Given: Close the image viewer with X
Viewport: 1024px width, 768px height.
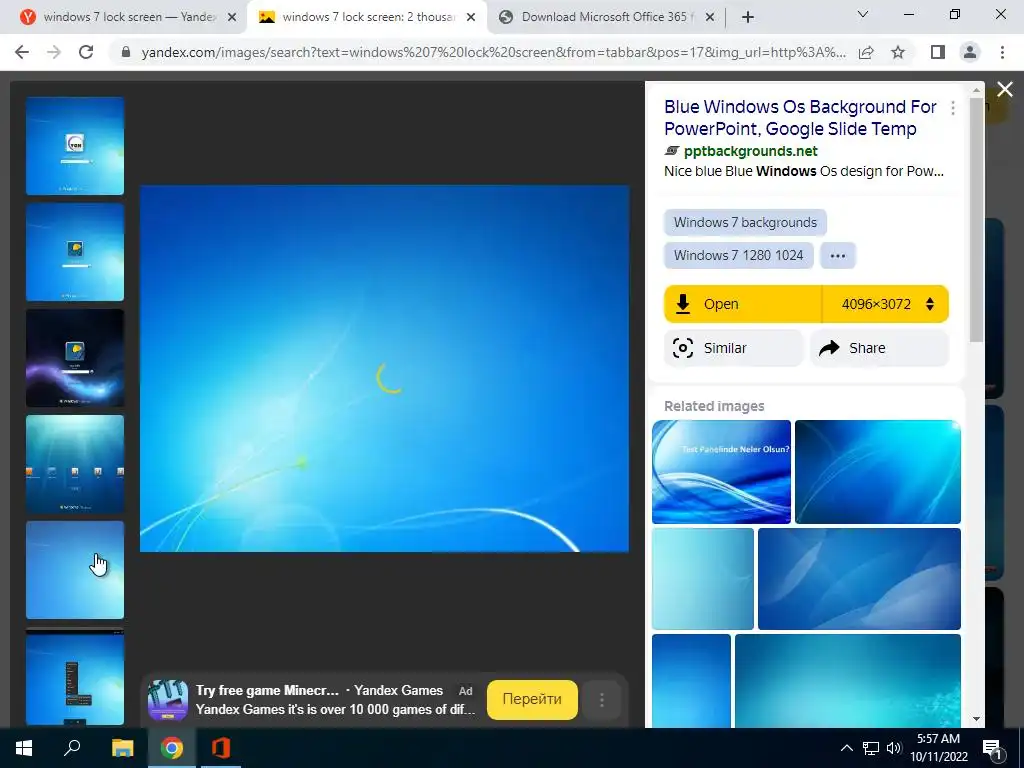Looking at the screenshot, I should tap(1005, 89).
